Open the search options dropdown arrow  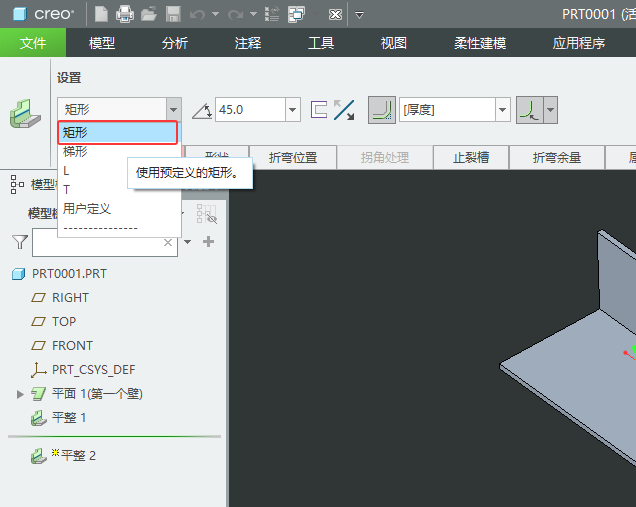coord(187,242)
